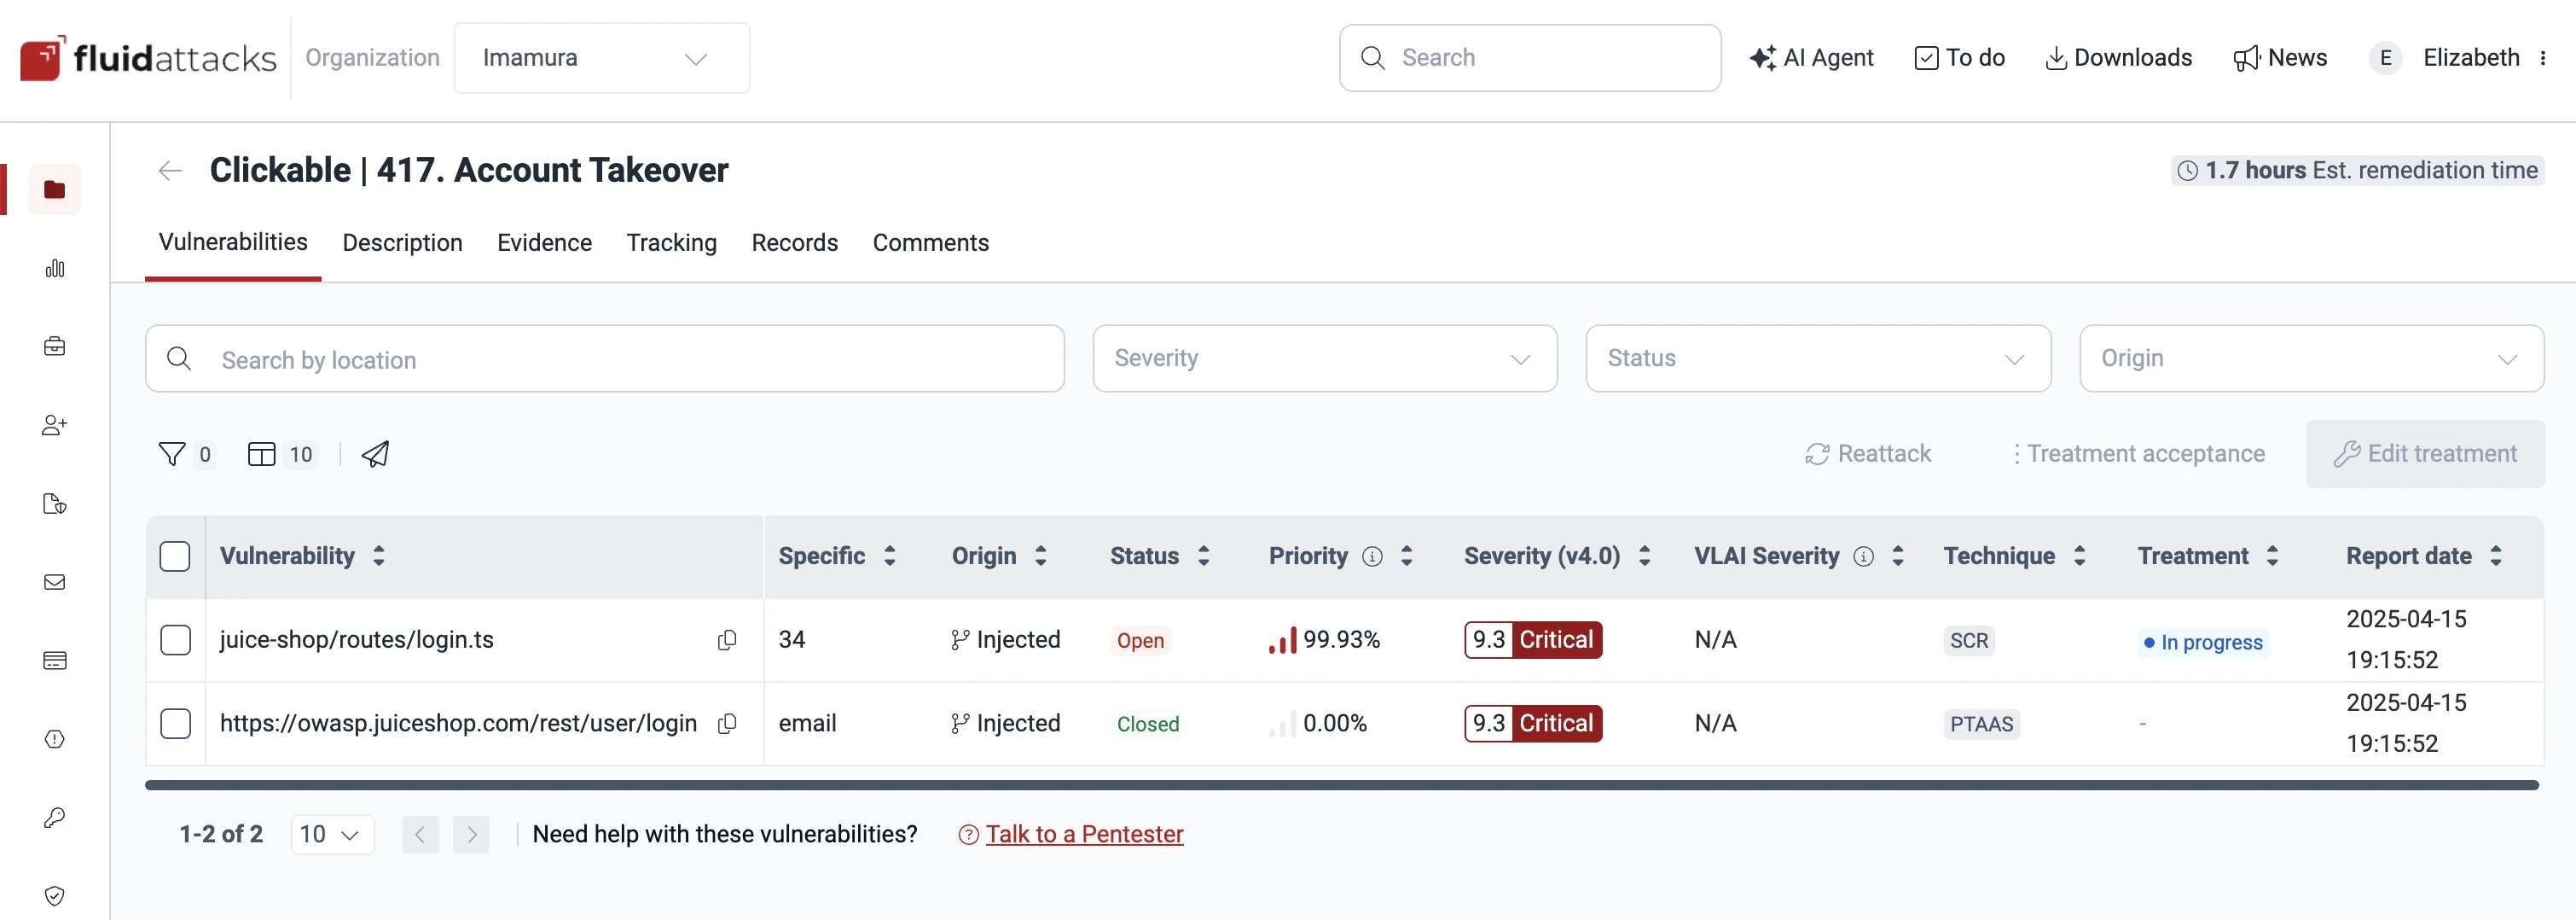This screenshot has height=920, width=2576.
Task: Open the shield check compliance sidebar icon
Action: [x=54, y=896]
